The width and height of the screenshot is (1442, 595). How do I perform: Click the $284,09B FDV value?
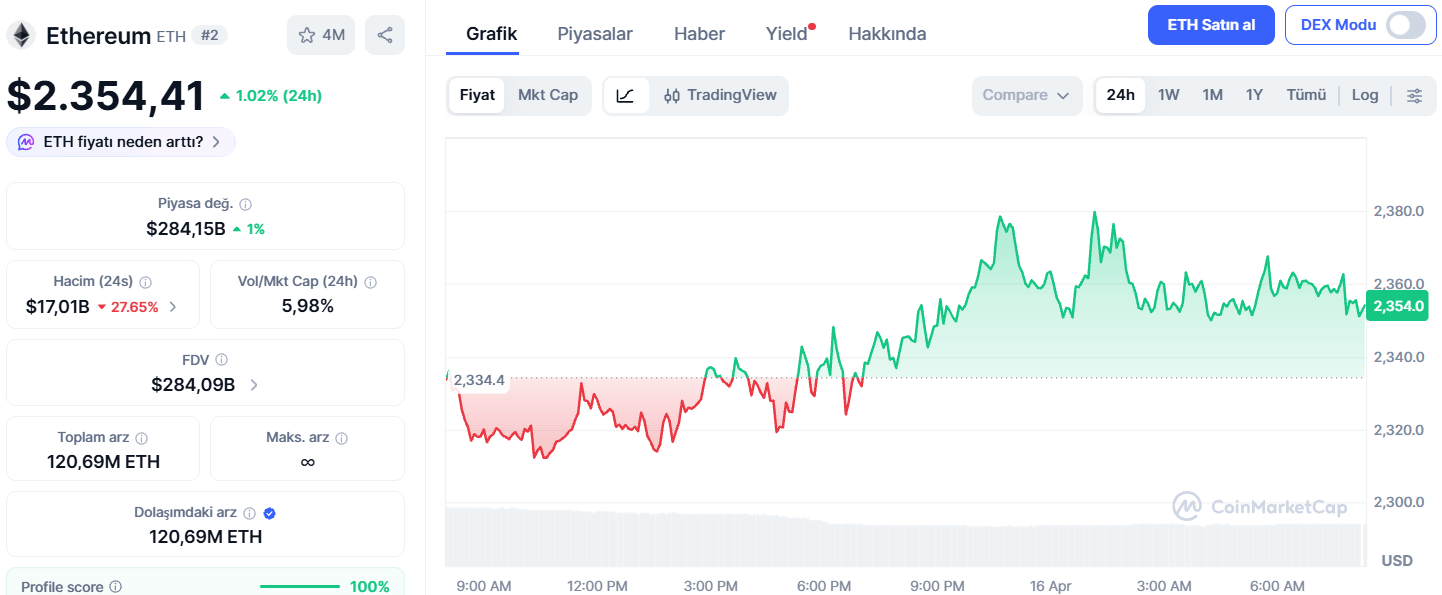coord(193,385)
